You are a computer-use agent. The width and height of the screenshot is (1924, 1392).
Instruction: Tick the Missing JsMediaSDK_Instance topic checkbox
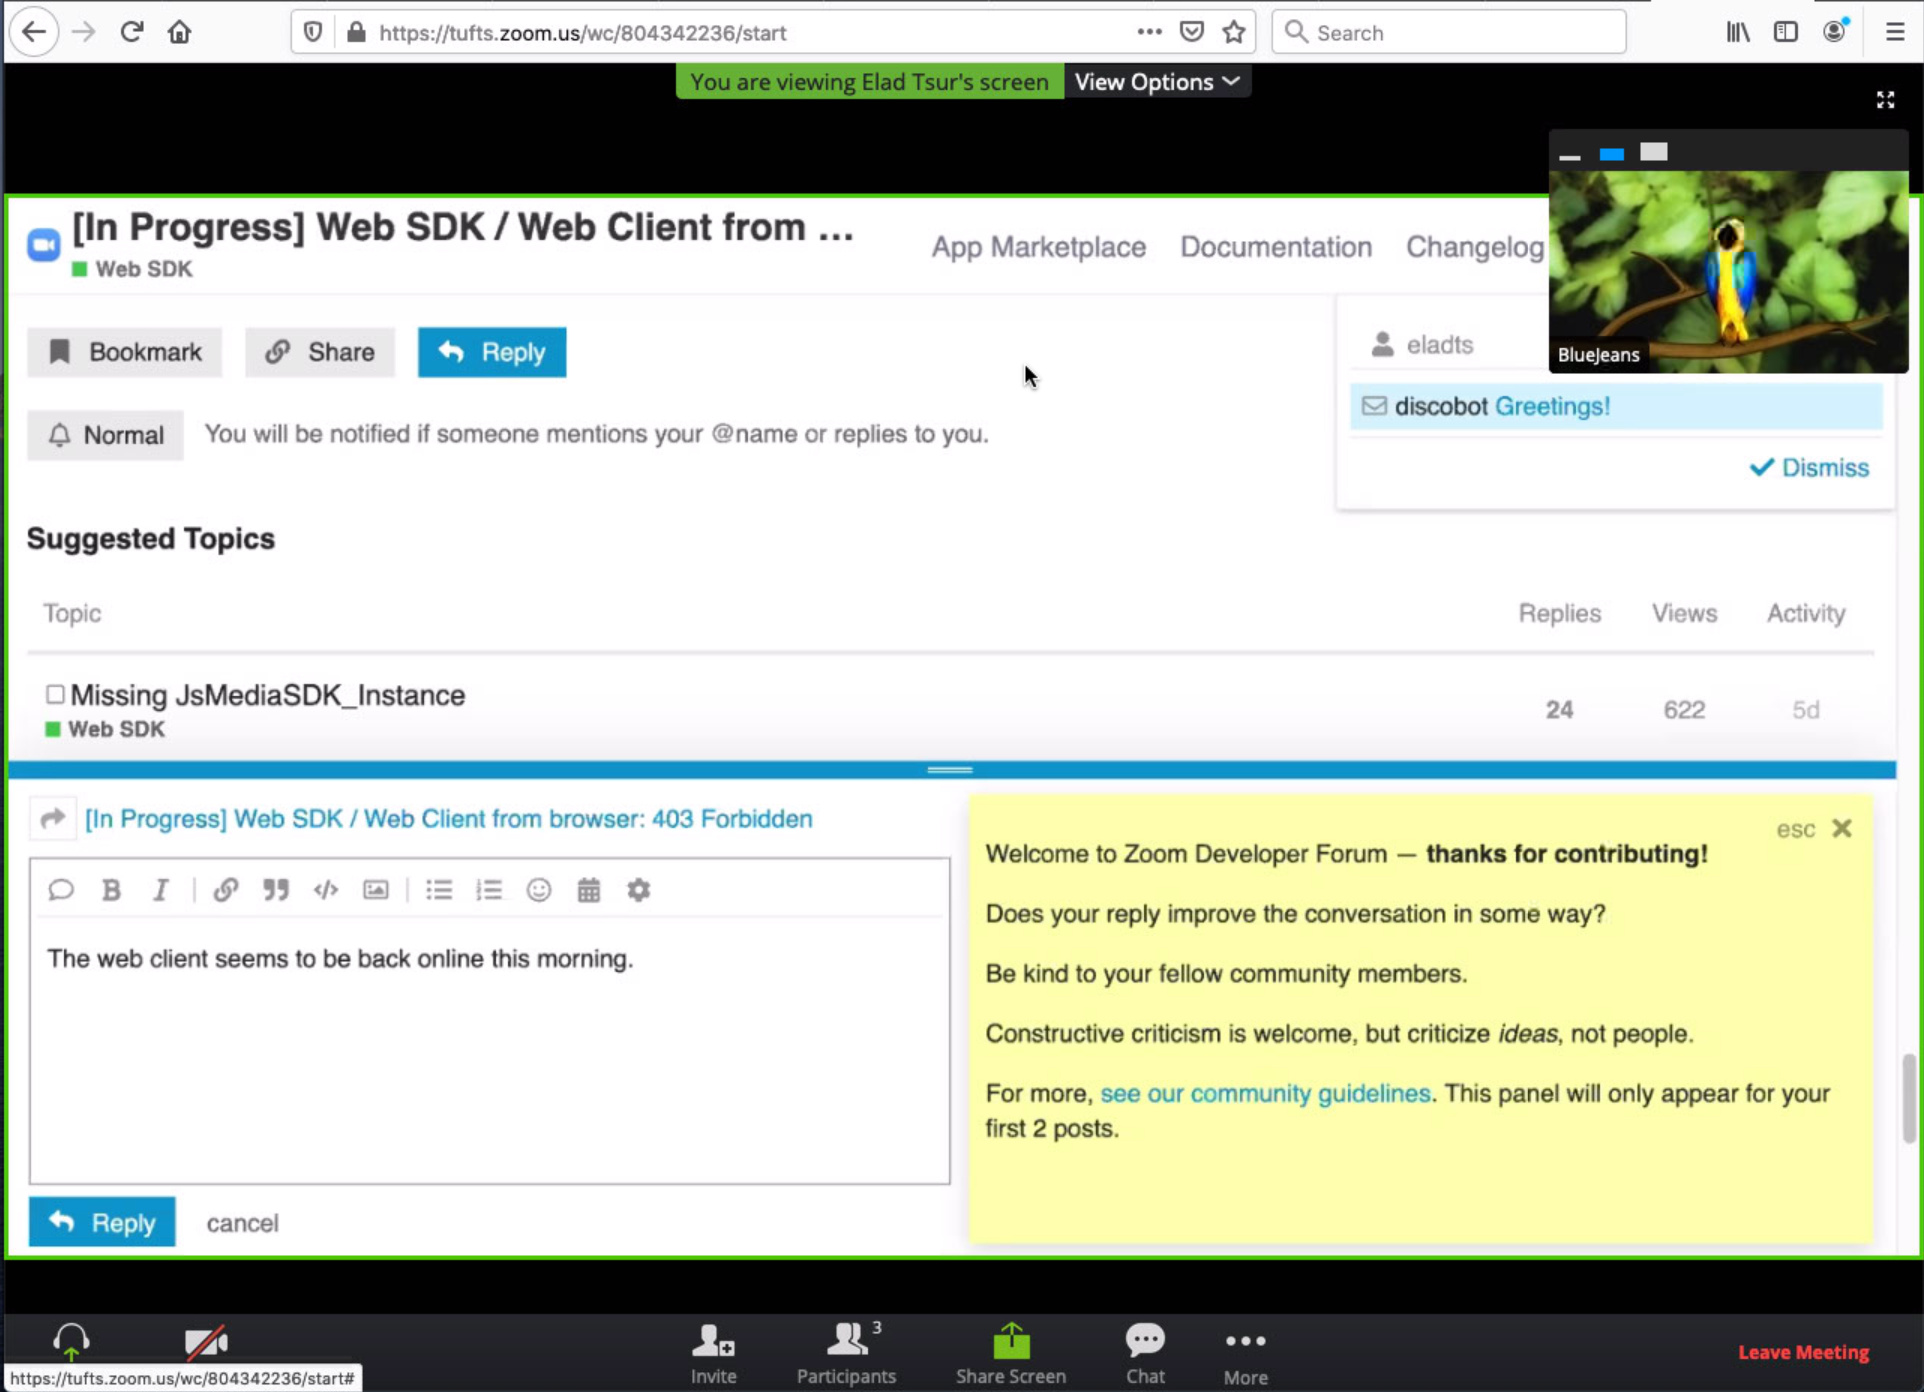point(55,694)
